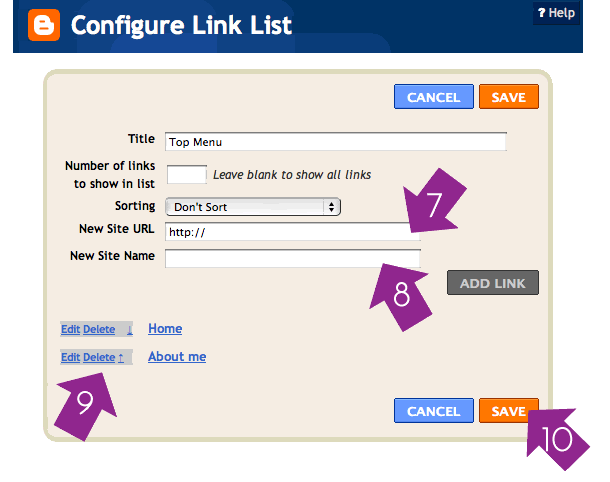Move About me link up with arrow

pos(120,357)
